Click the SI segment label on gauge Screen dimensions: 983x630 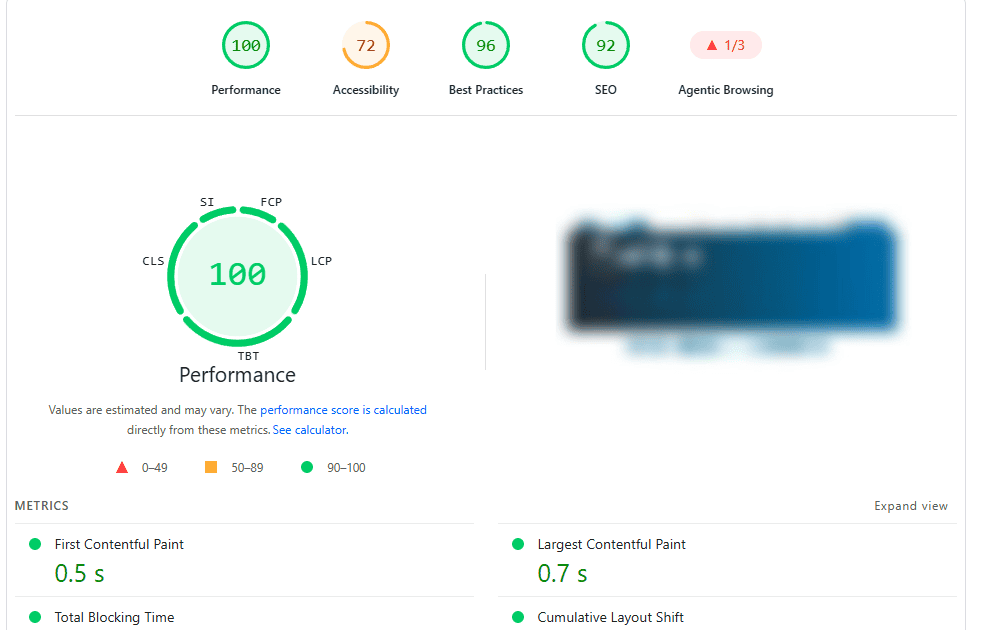pos(207,202)
